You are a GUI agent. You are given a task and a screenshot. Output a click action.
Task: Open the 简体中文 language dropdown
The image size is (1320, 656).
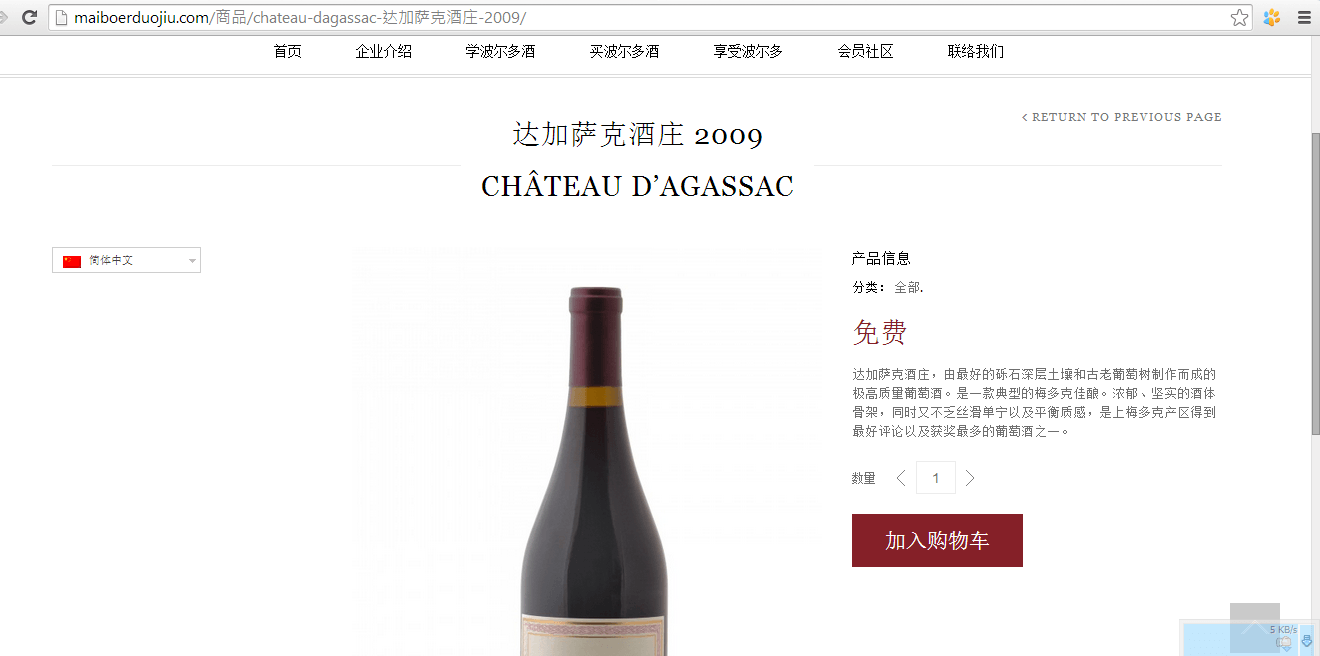(x=126, y=260)
